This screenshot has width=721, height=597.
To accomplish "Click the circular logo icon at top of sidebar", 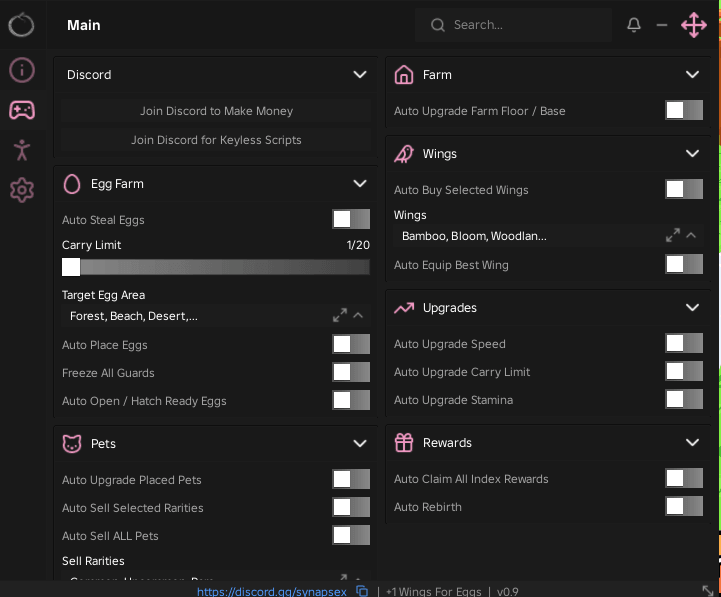I will pyautogui.click(x=21, y=24).
